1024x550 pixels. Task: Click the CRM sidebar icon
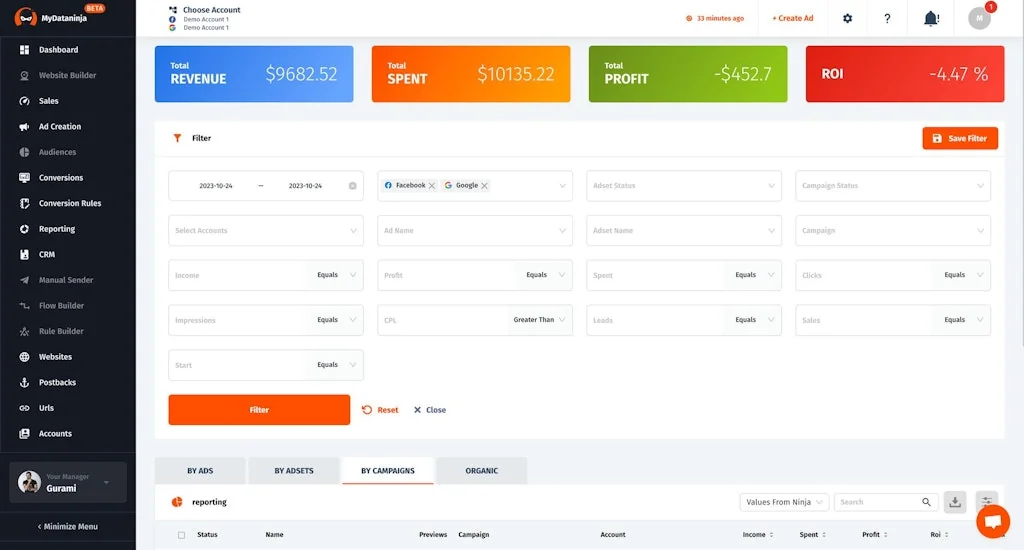point(24,255)
